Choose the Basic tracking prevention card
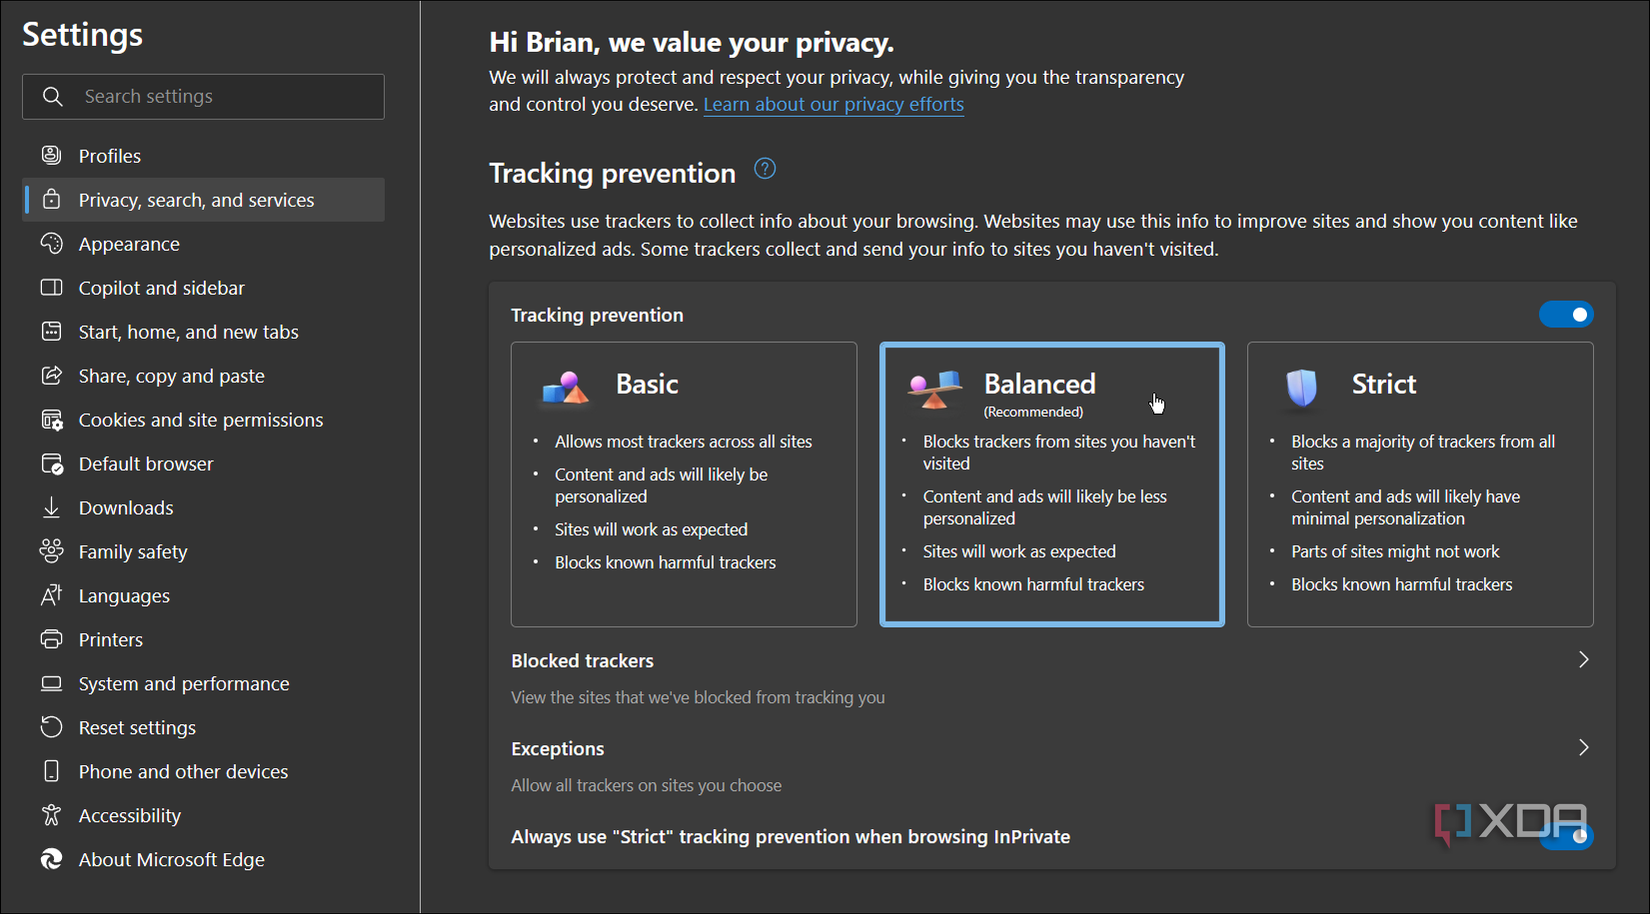This screenshot has width=1650, height=914. pos(683,484)
